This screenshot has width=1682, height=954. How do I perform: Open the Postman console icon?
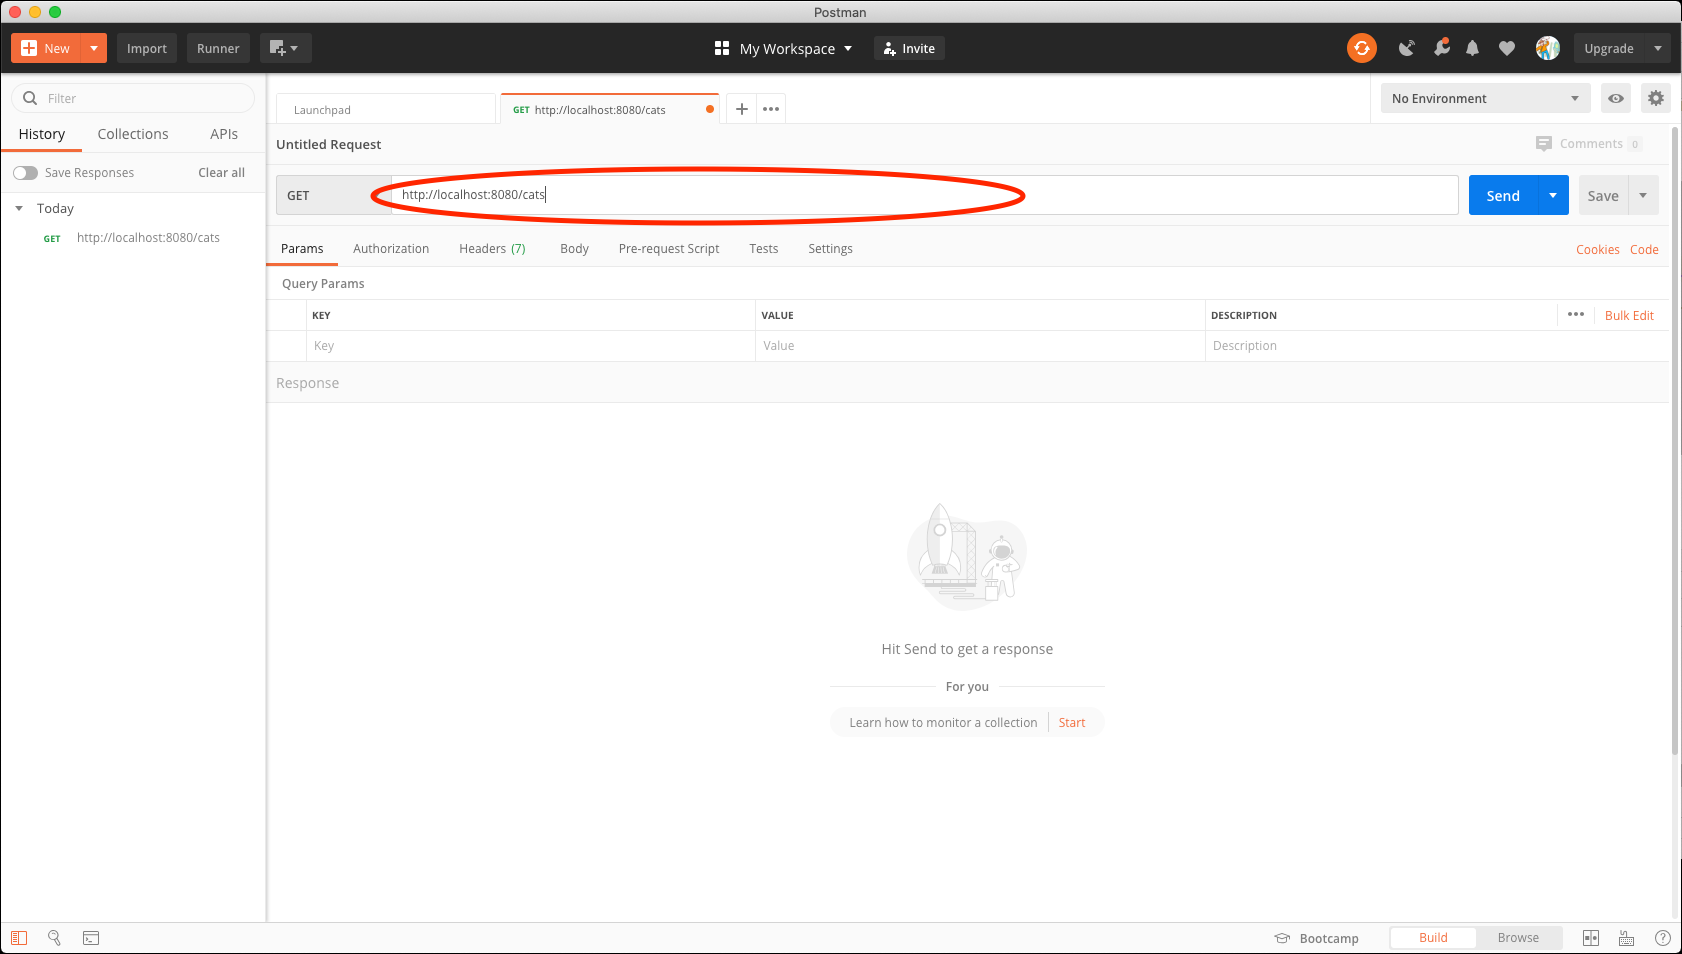coord(91,938)
